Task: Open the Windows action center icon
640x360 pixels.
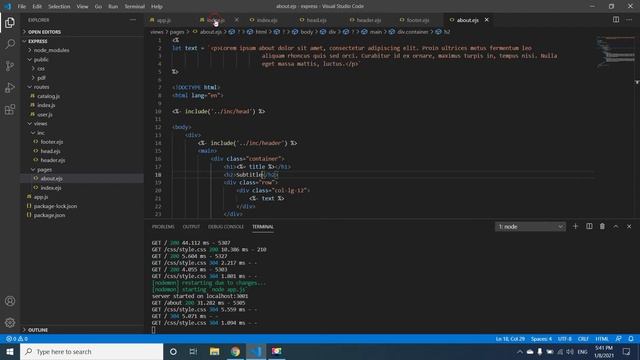Action: (627, 351)
